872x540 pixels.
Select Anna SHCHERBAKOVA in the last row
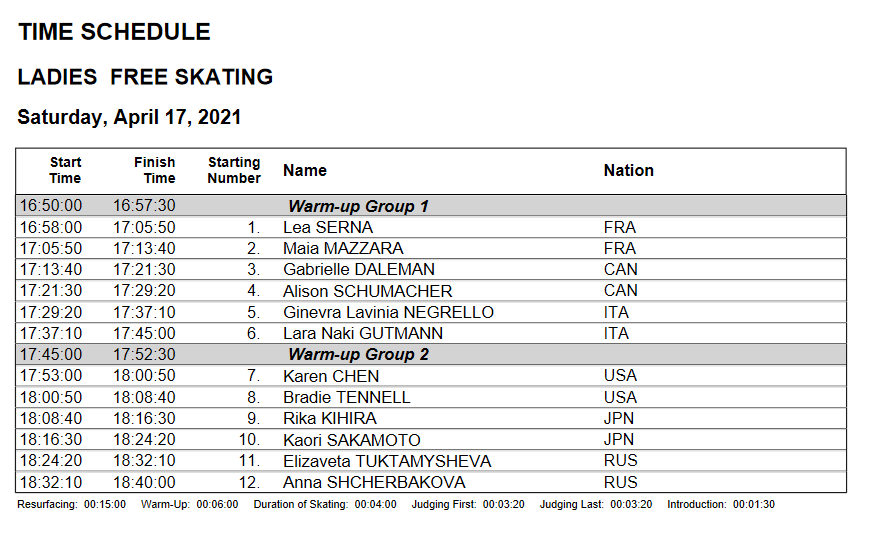374,482
